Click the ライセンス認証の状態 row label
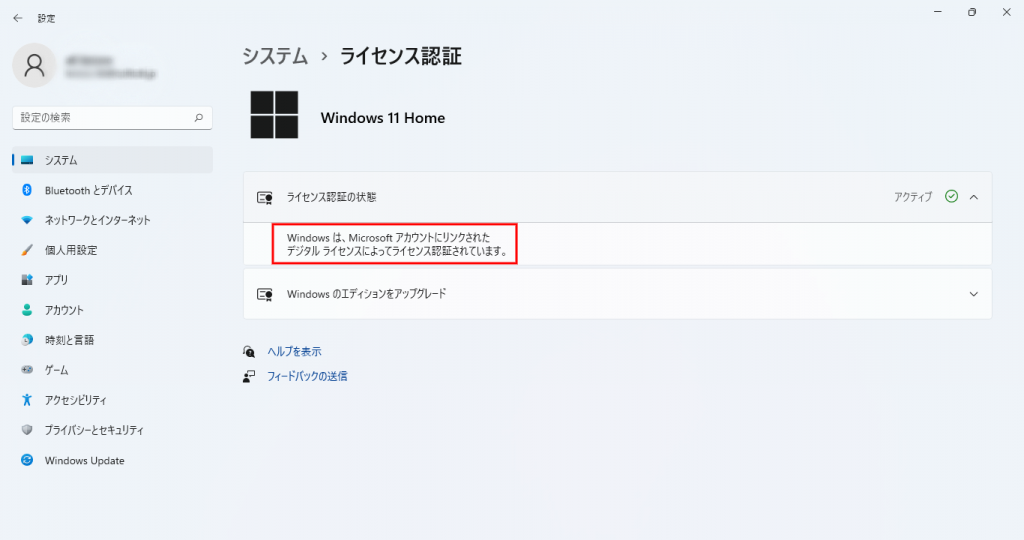 pos(331,197)
